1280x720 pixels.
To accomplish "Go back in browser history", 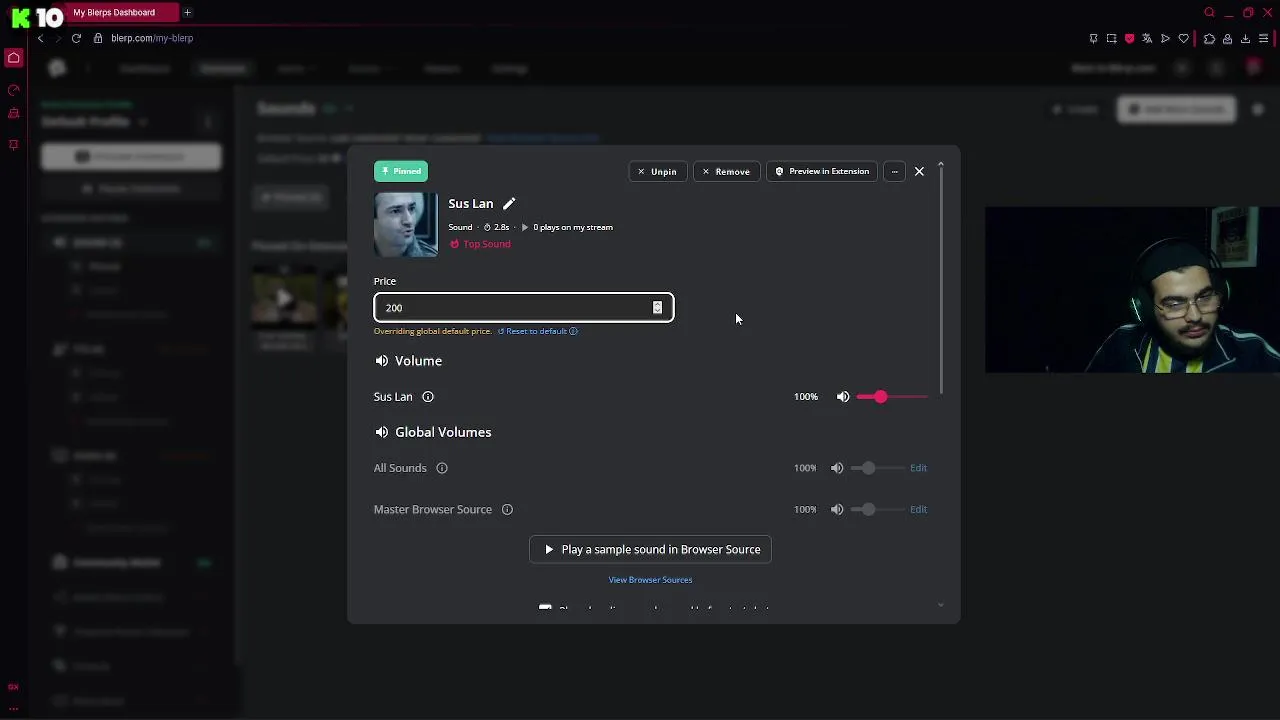I will pyautogui.click(x=40, y=38).
